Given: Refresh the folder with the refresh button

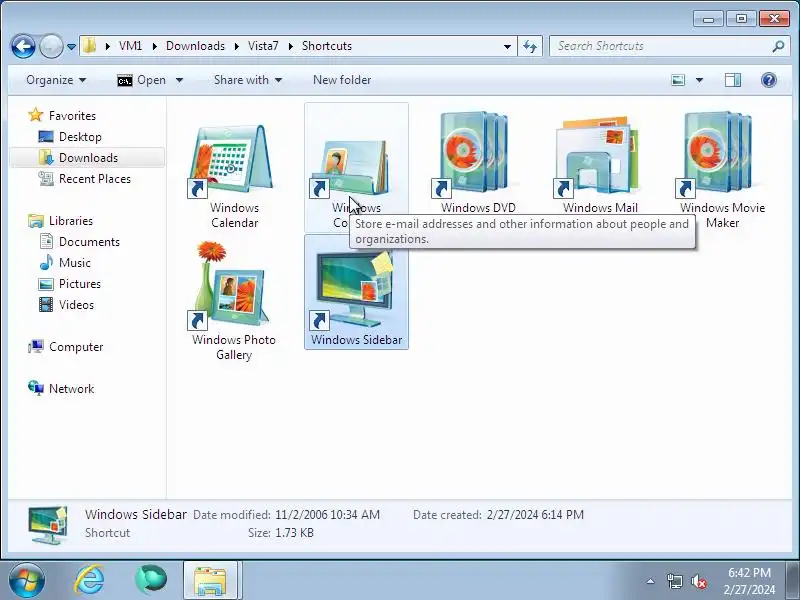Looking at the screenshot, I should [530, 46].
